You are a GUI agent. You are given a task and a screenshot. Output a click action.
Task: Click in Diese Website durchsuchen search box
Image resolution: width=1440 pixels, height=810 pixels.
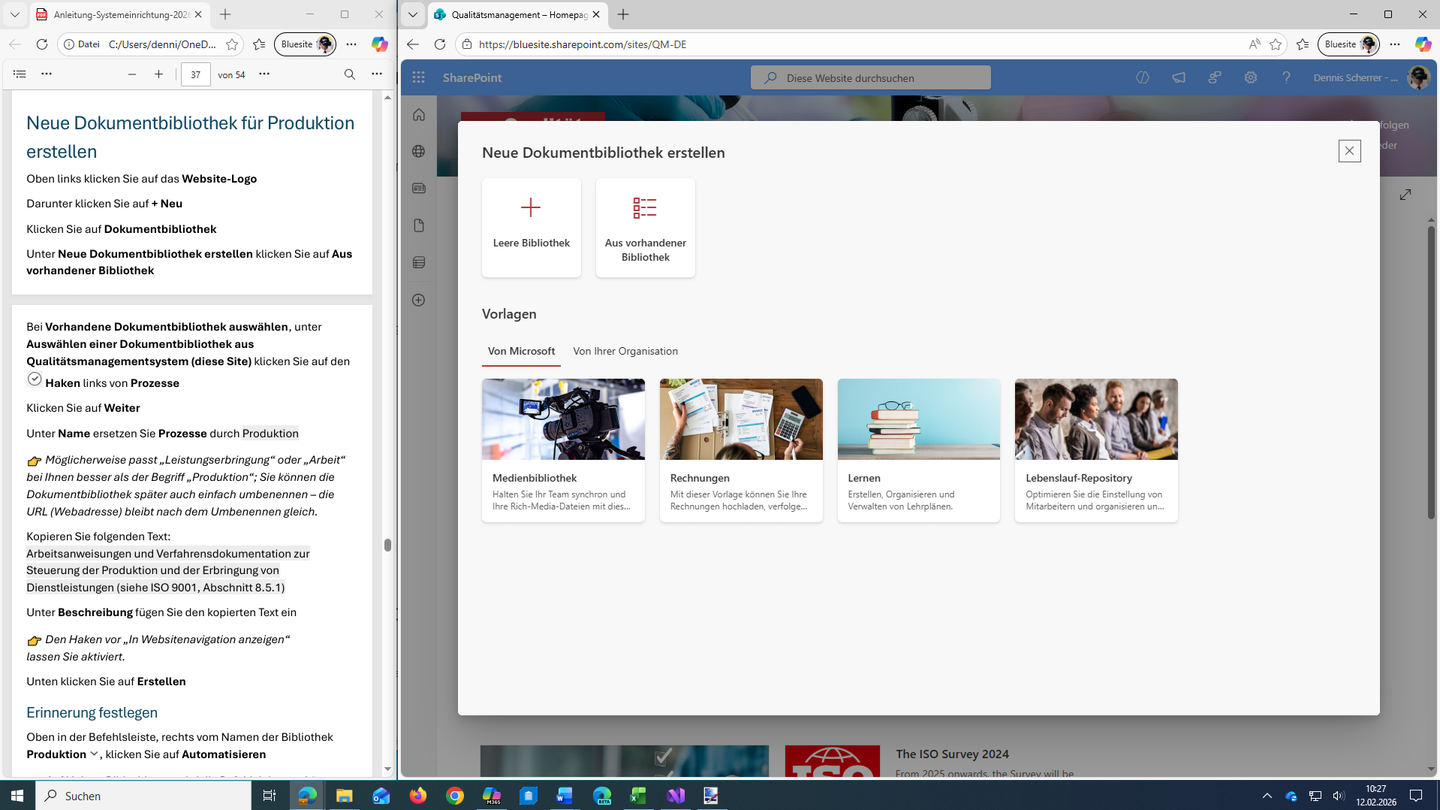[870, 78]
